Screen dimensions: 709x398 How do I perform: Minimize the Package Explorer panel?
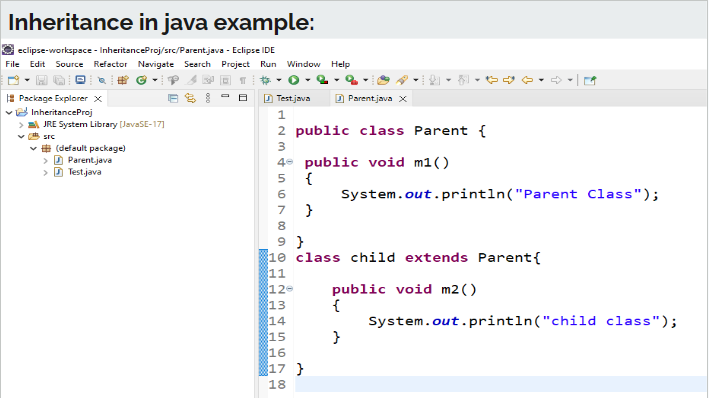225,96
